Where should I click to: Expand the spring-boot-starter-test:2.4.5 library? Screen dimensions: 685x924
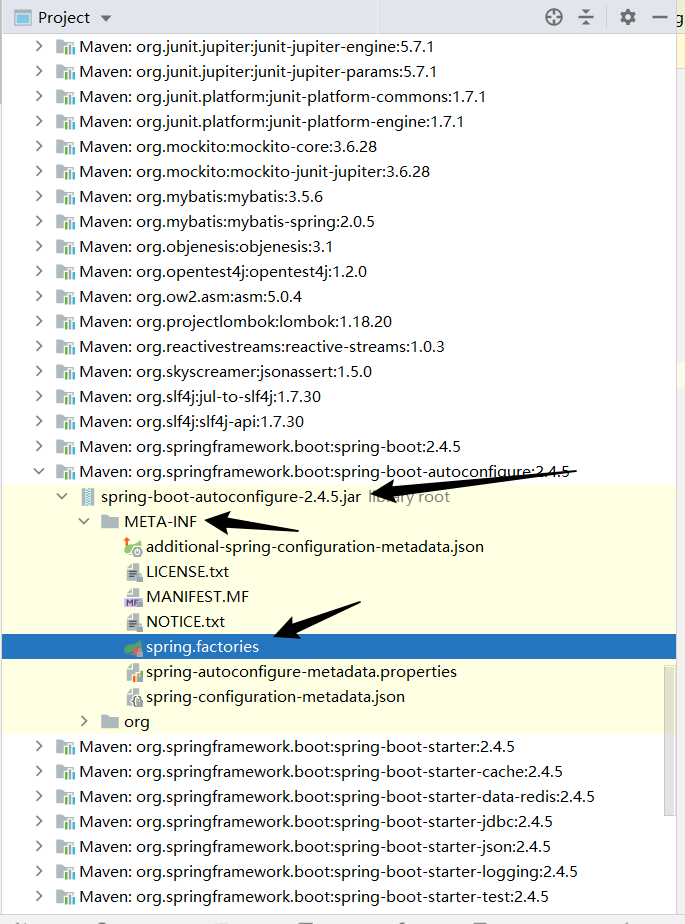click(39, 896)
